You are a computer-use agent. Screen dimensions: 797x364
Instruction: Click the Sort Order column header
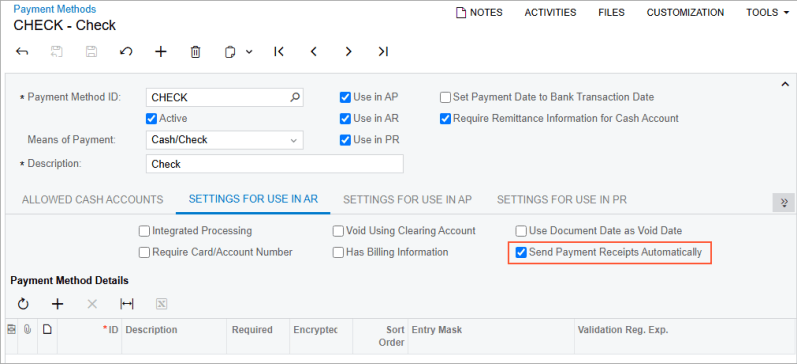pos(391,336)
